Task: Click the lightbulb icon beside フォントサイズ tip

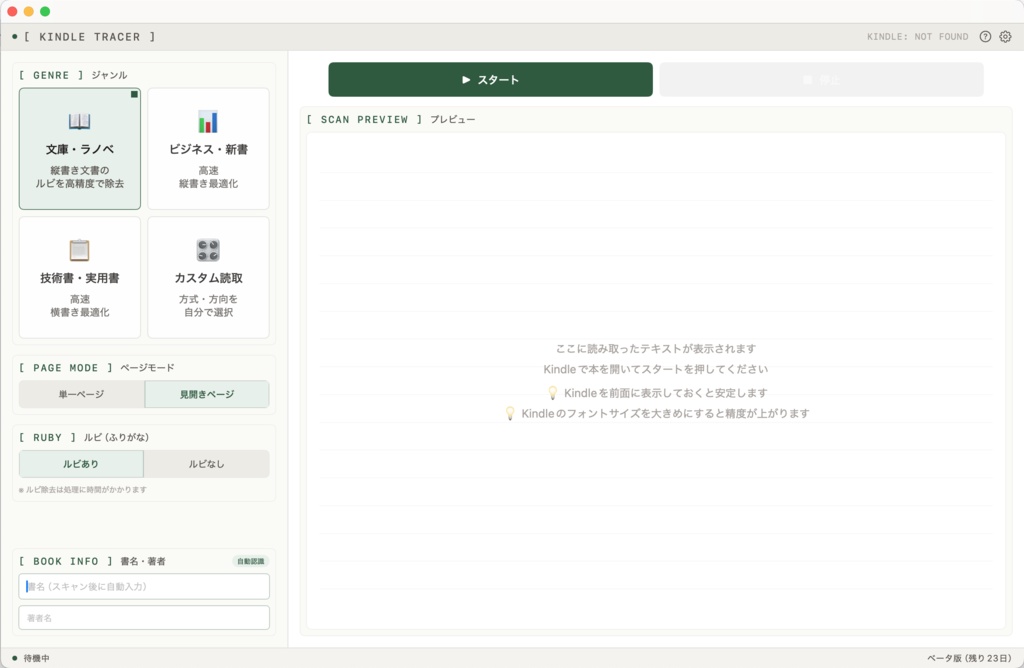Action: pos(510,413)
